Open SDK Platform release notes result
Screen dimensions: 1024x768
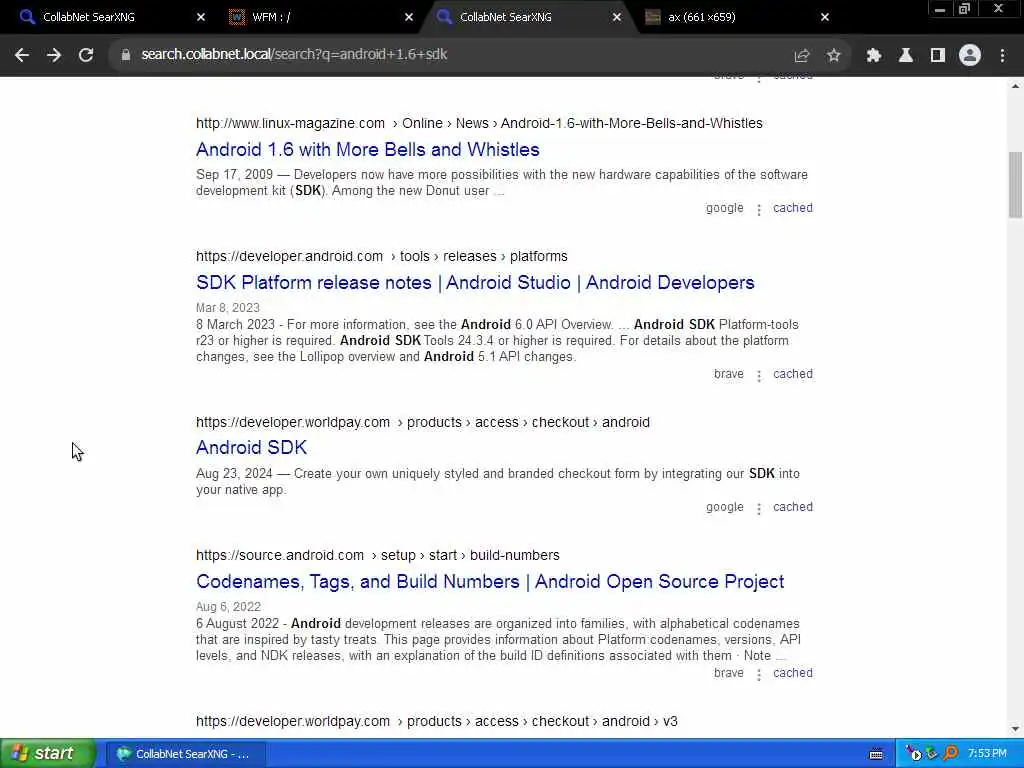tap(475, 283)
